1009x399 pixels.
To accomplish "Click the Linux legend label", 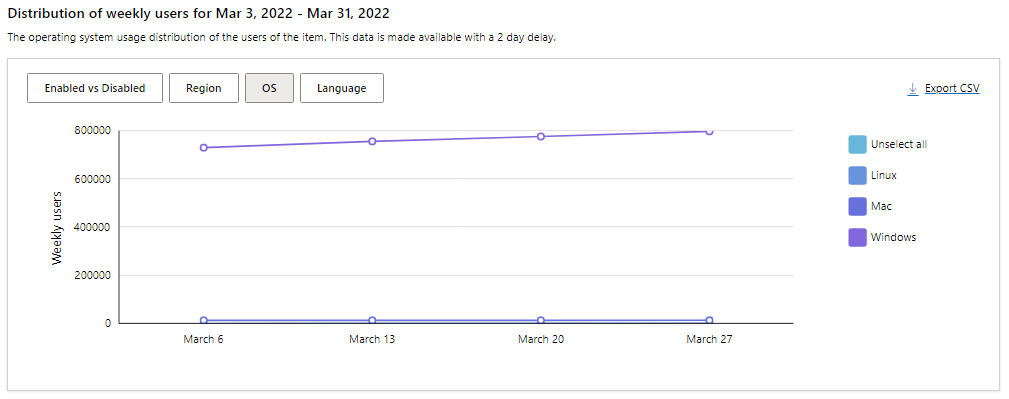I will point(884,175).
